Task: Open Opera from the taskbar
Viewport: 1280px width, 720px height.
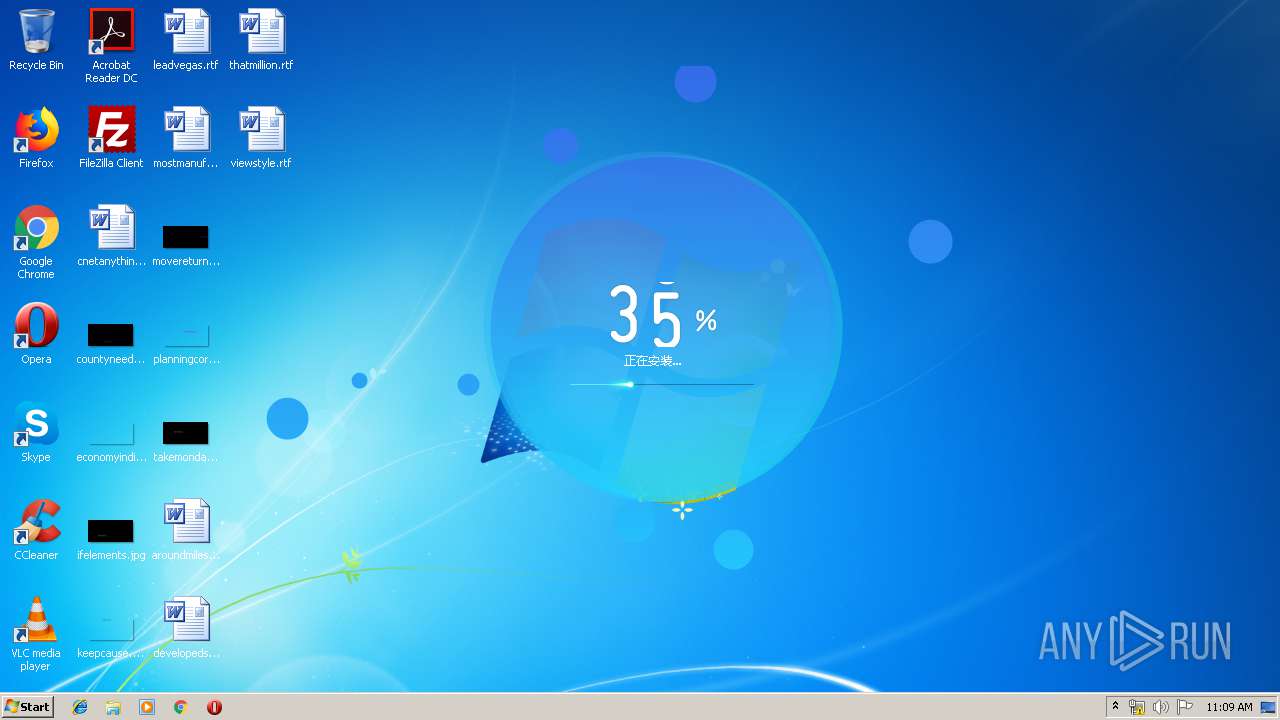Action: pyautogui.click(x=214, y=707)
